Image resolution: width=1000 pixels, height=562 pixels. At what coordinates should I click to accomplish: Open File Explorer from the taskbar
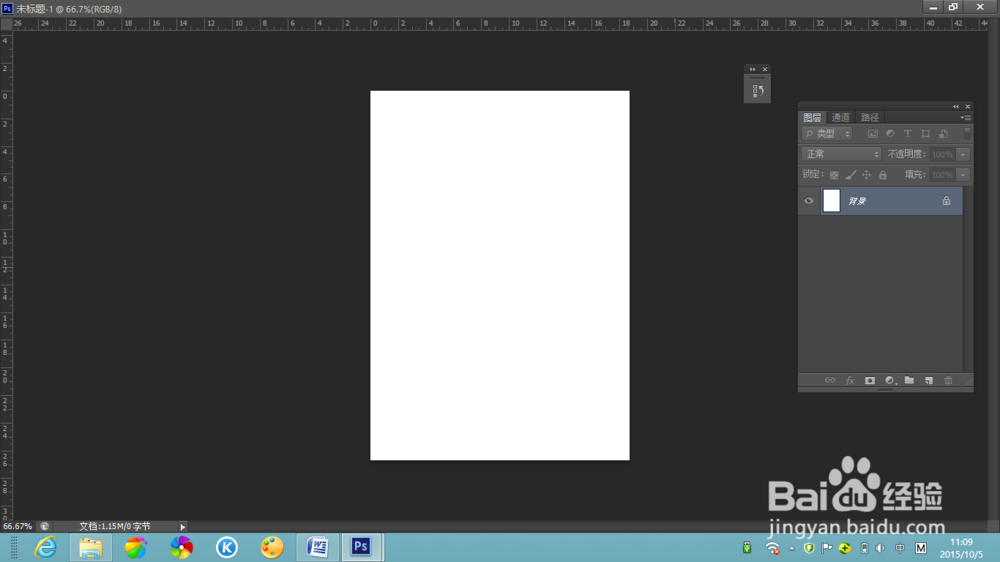(x=91, y=548)
